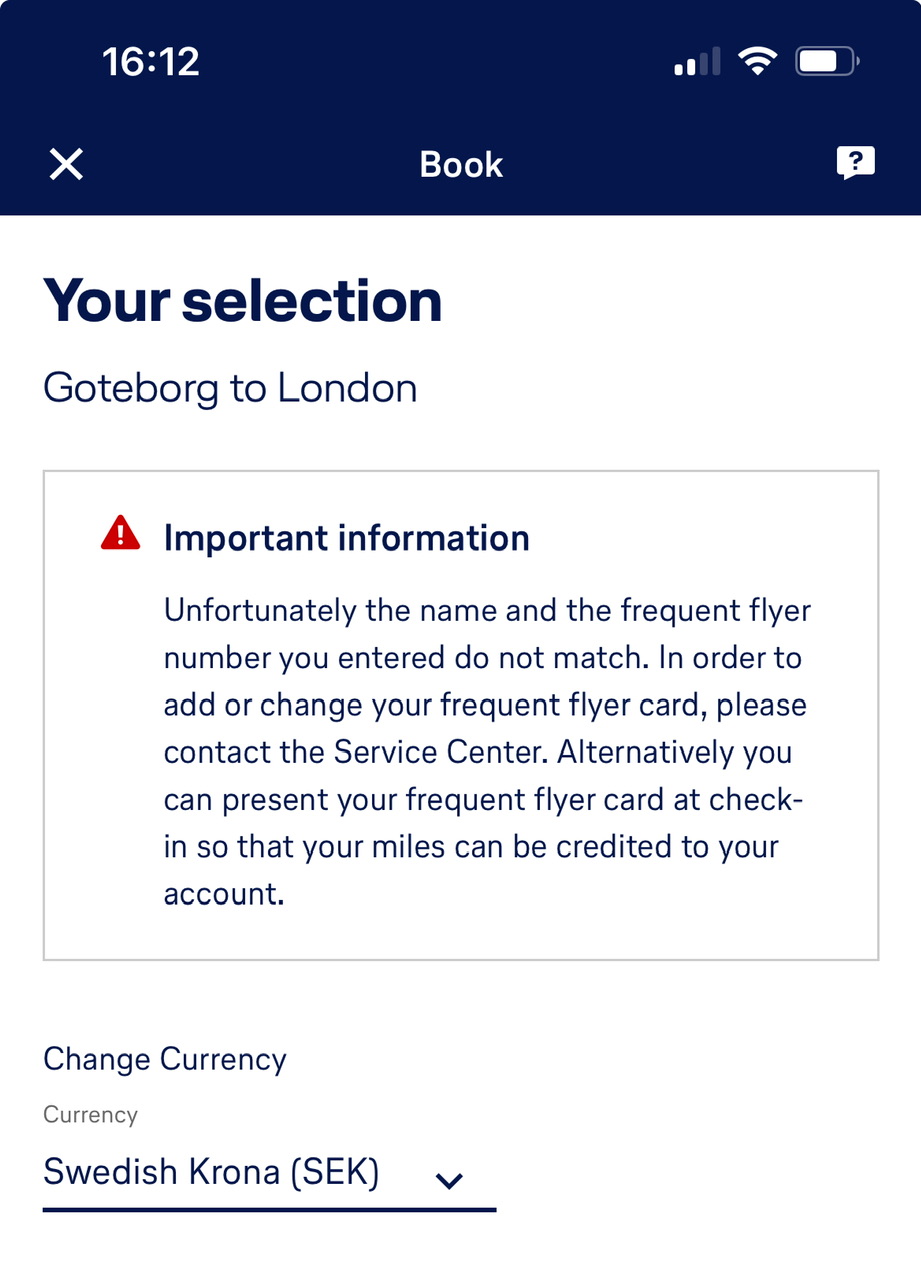921x1280 pixels.
Task: Click the word account at notice end
Action: 222,894
